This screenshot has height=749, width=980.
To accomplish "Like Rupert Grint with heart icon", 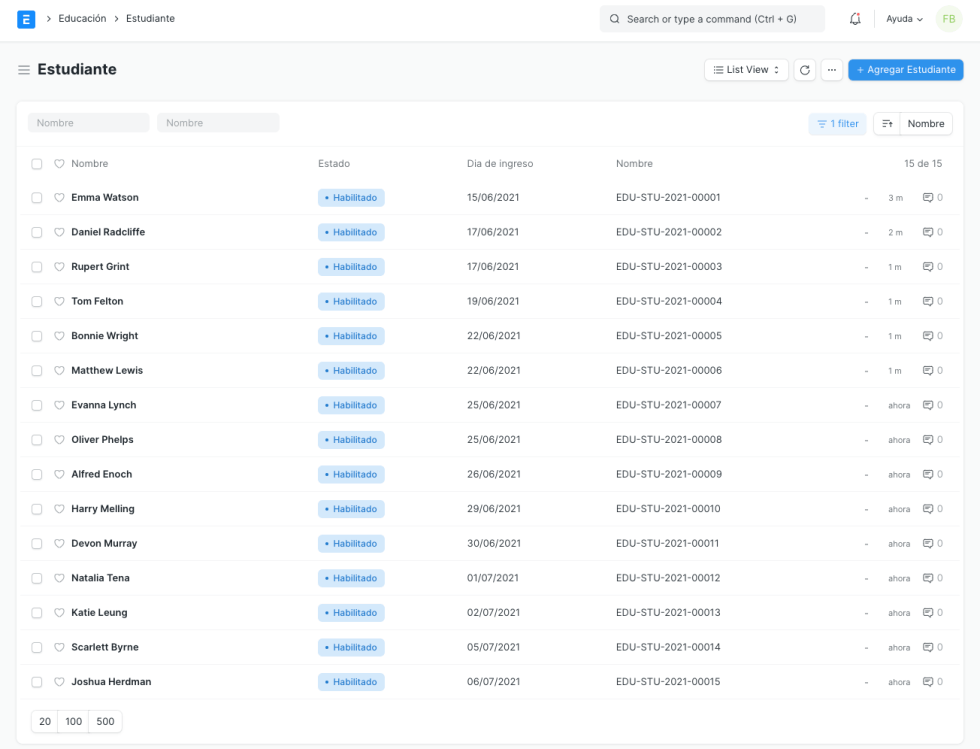I will pyautogui.click(x=59, y=267).
